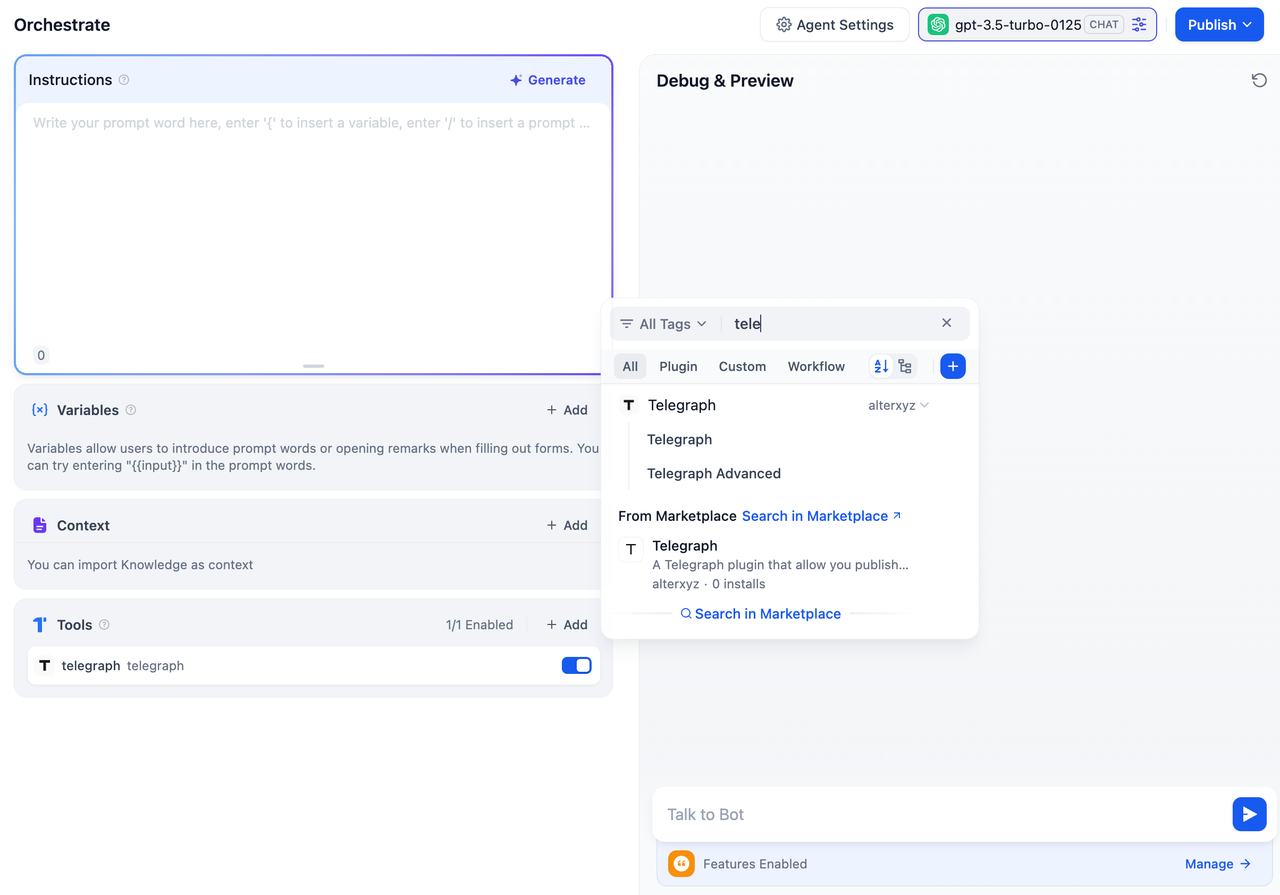Select the Plugin tab in tool picker

click(678, 366)
